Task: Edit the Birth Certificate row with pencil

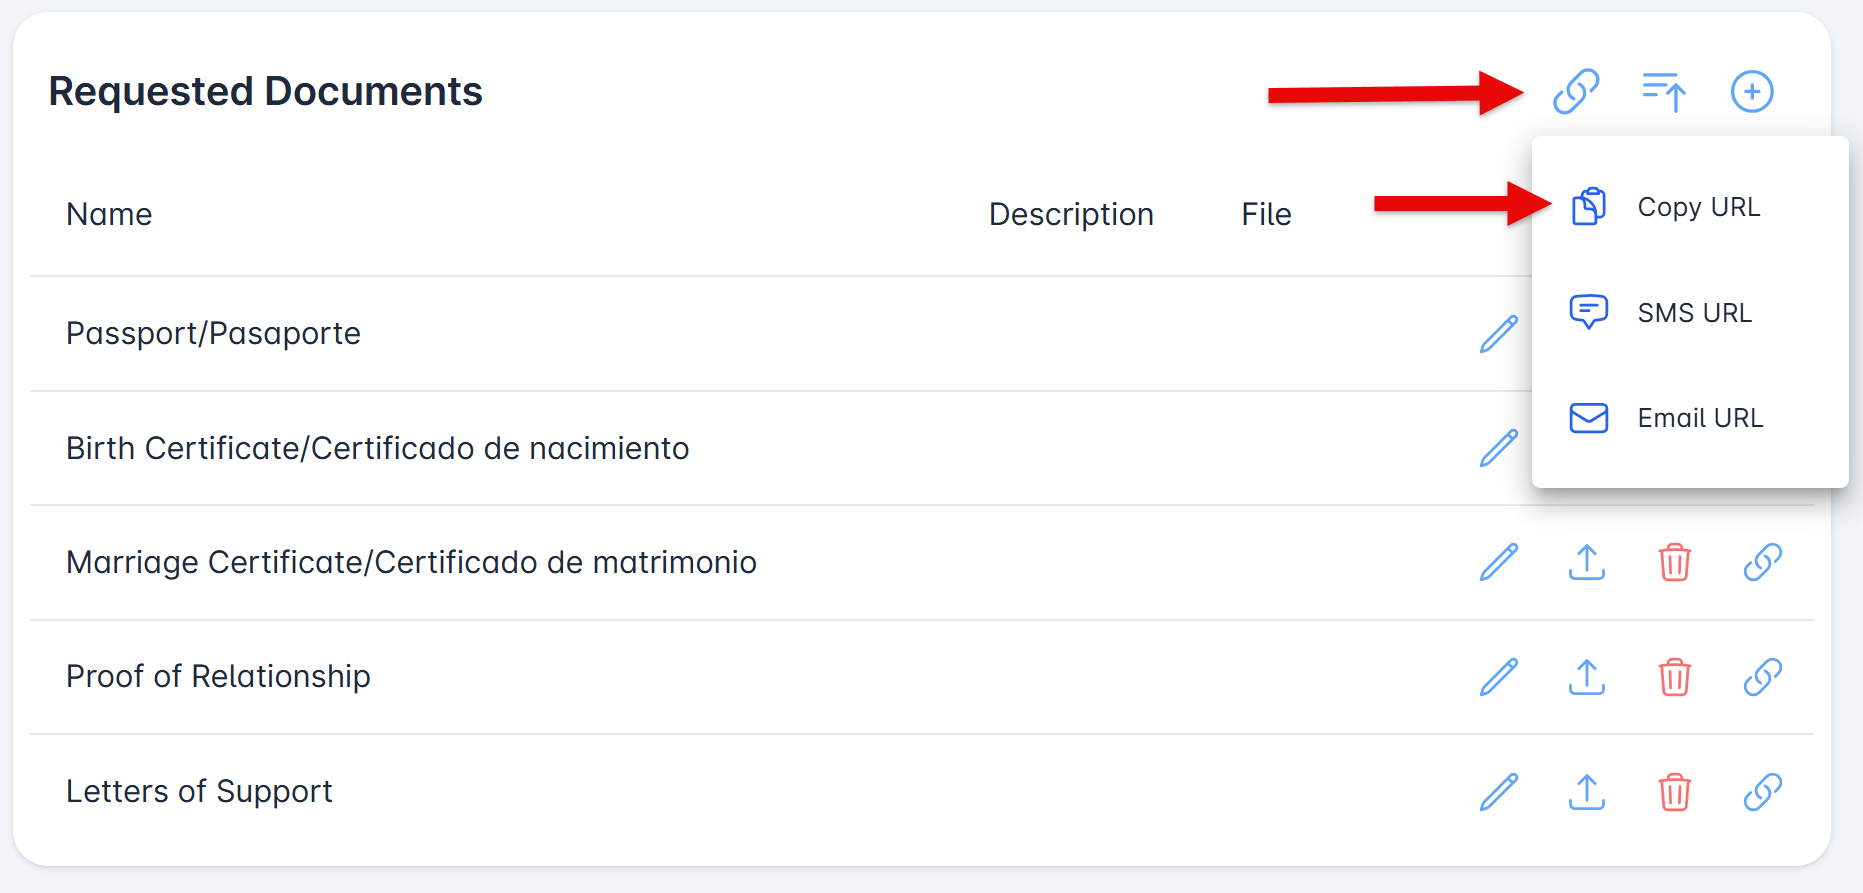Action: click(1498, 448)
